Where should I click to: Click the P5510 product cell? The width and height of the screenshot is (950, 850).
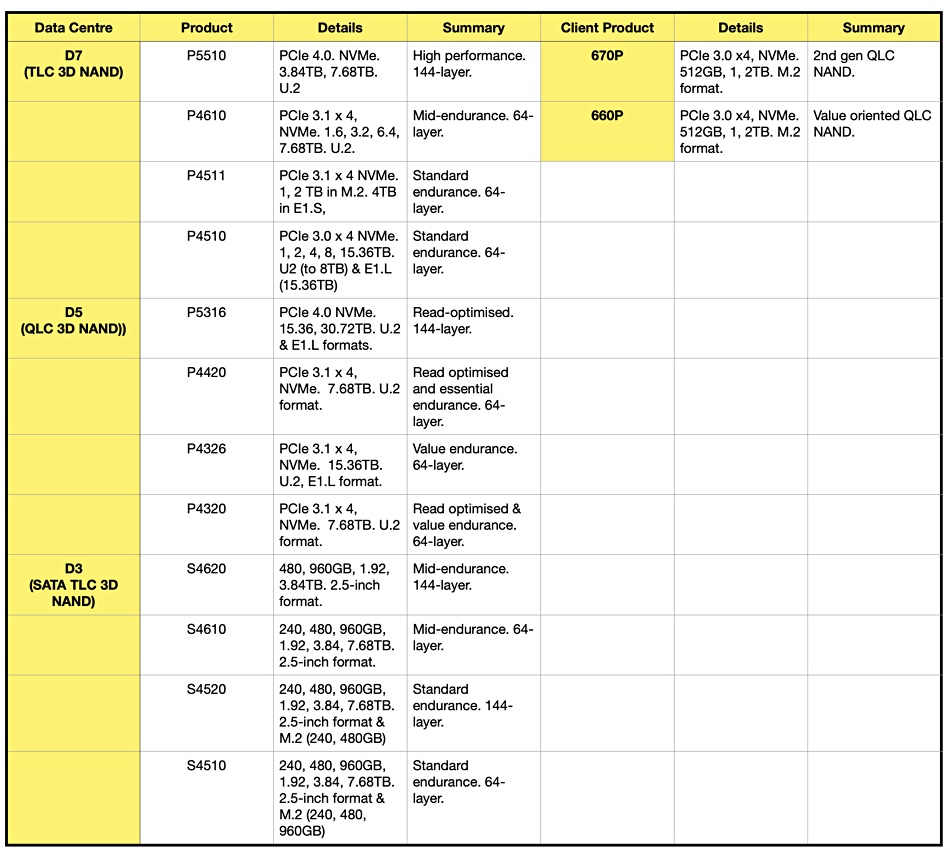207,71
